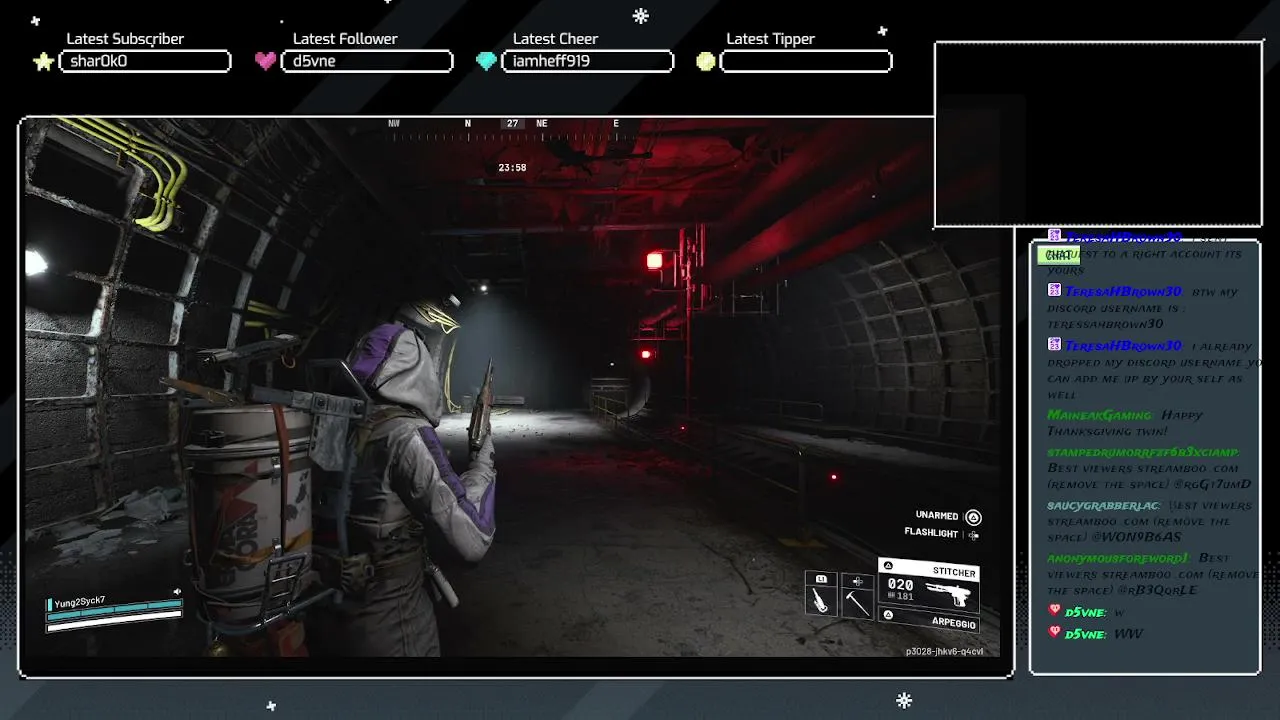The height and width of the screenshot is (720, 1280).
Task: Click the UNARMED prompt text
Action: (x=937, y=516)
